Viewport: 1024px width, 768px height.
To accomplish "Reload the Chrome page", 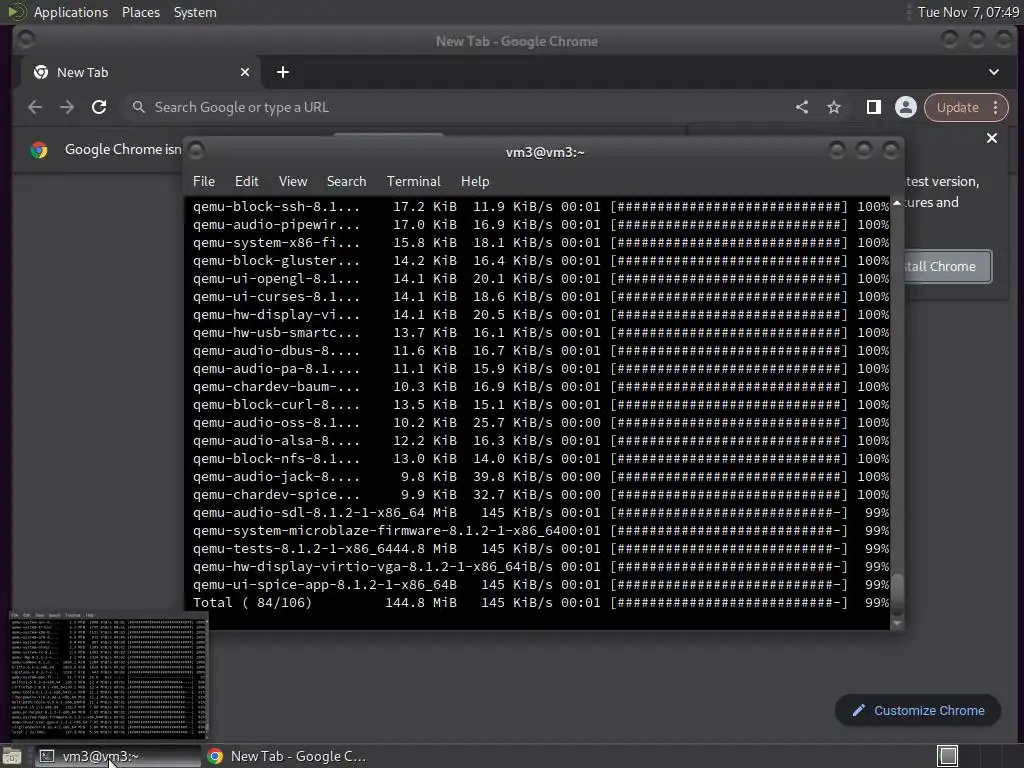I will coord(99,107).
